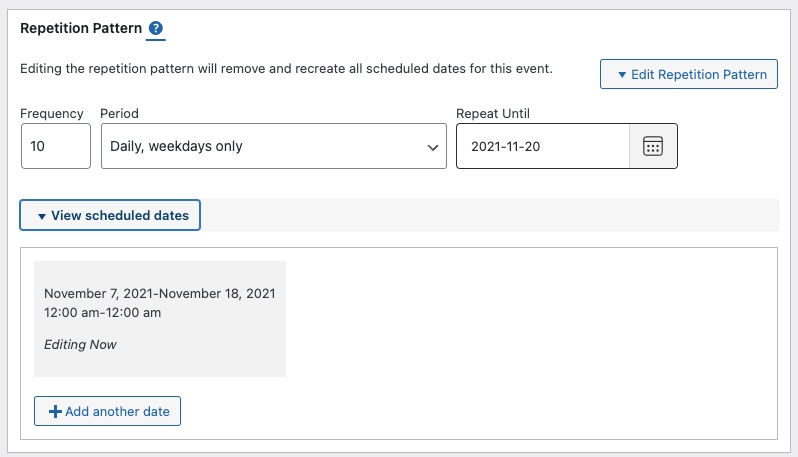Click the Editing Now status text
This screenshot has height=457, width=798.
(80, 344)
